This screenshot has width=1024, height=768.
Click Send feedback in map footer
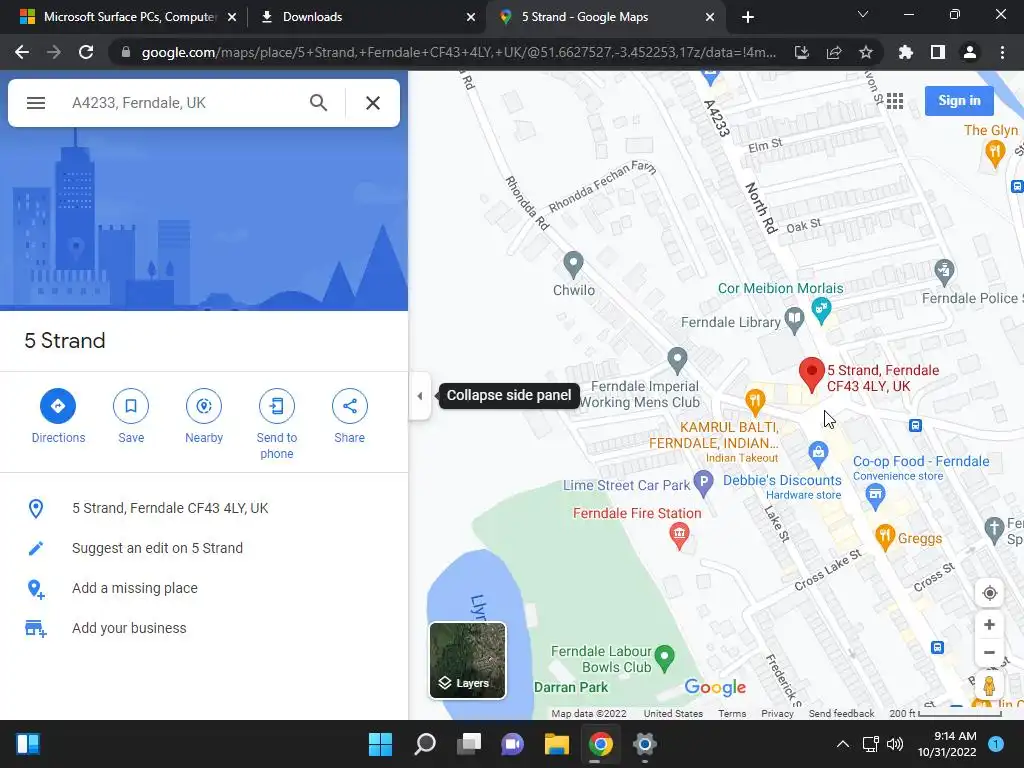pos(841,713)
